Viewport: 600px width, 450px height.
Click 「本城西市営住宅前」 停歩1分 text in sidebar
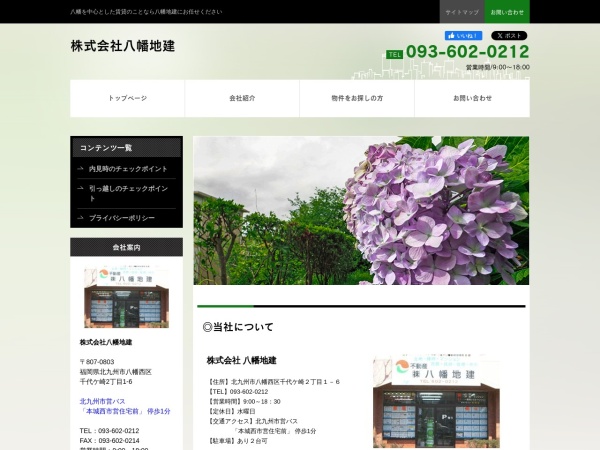(x=125, y=411)
